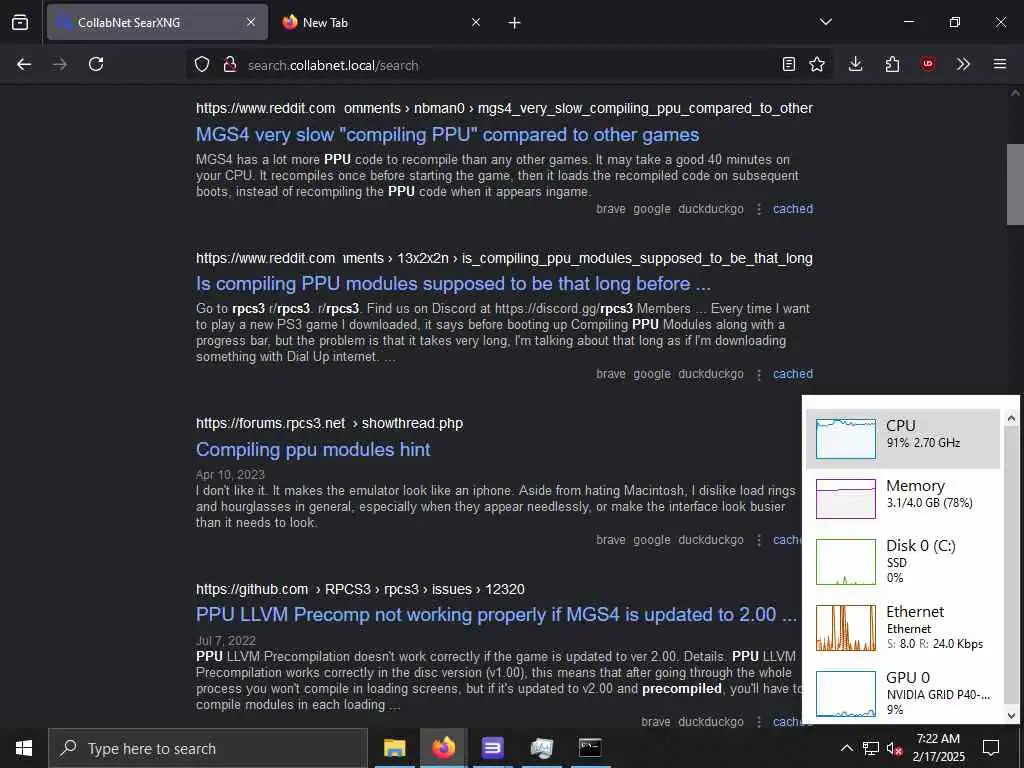Expand the list all tabs chevron
Viewport: 1024px width, 768px height.
826,22
